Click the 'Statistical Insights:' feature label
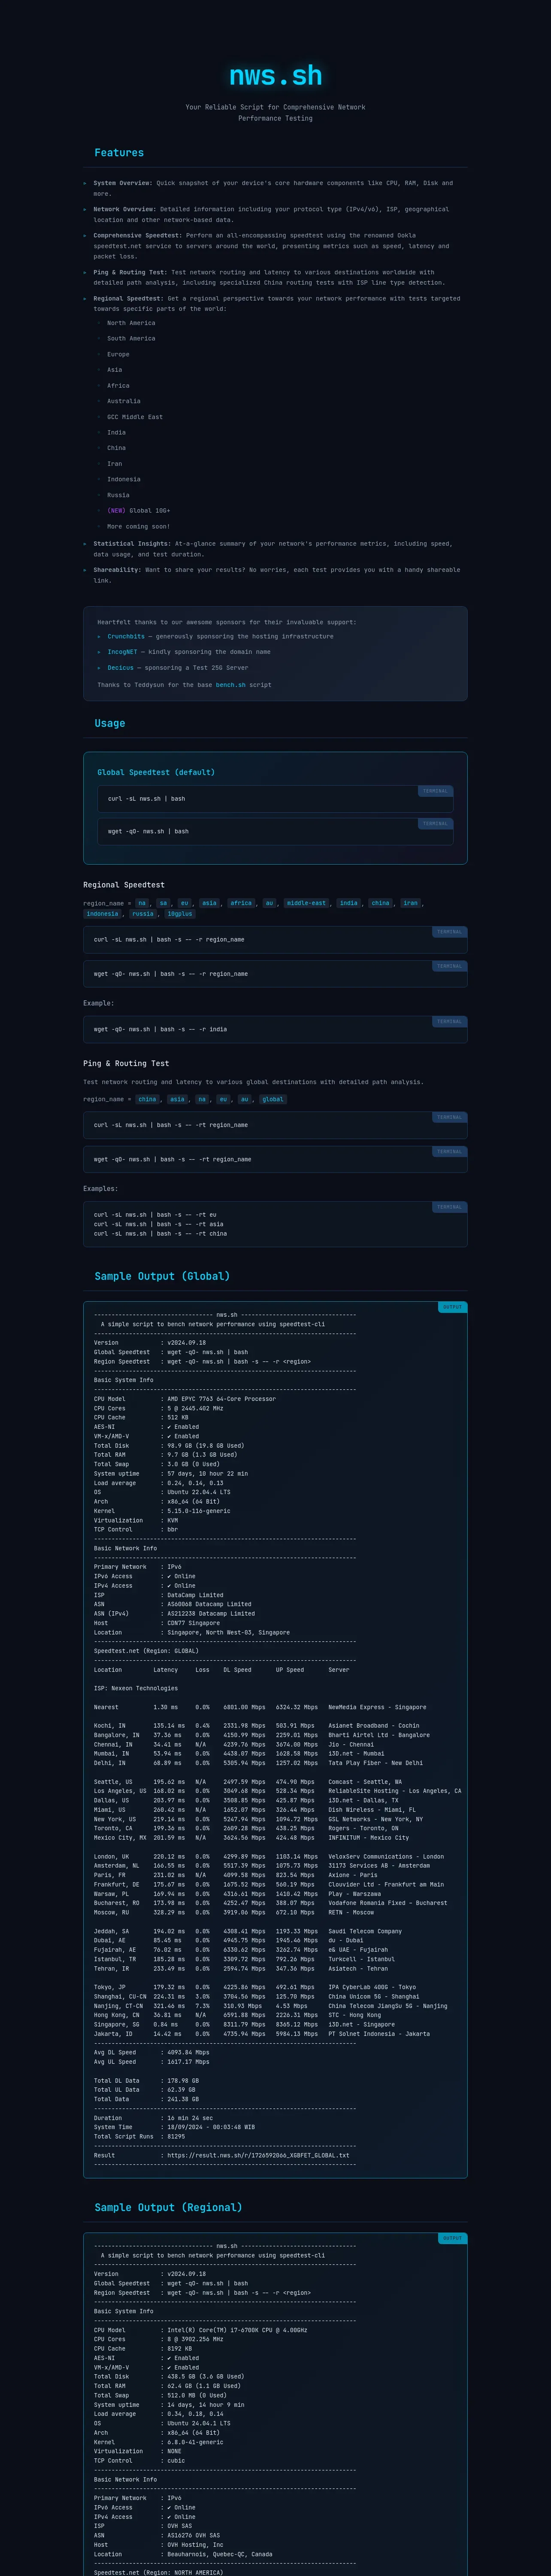Screen dimensions: 551x2576 coord(132,544)
